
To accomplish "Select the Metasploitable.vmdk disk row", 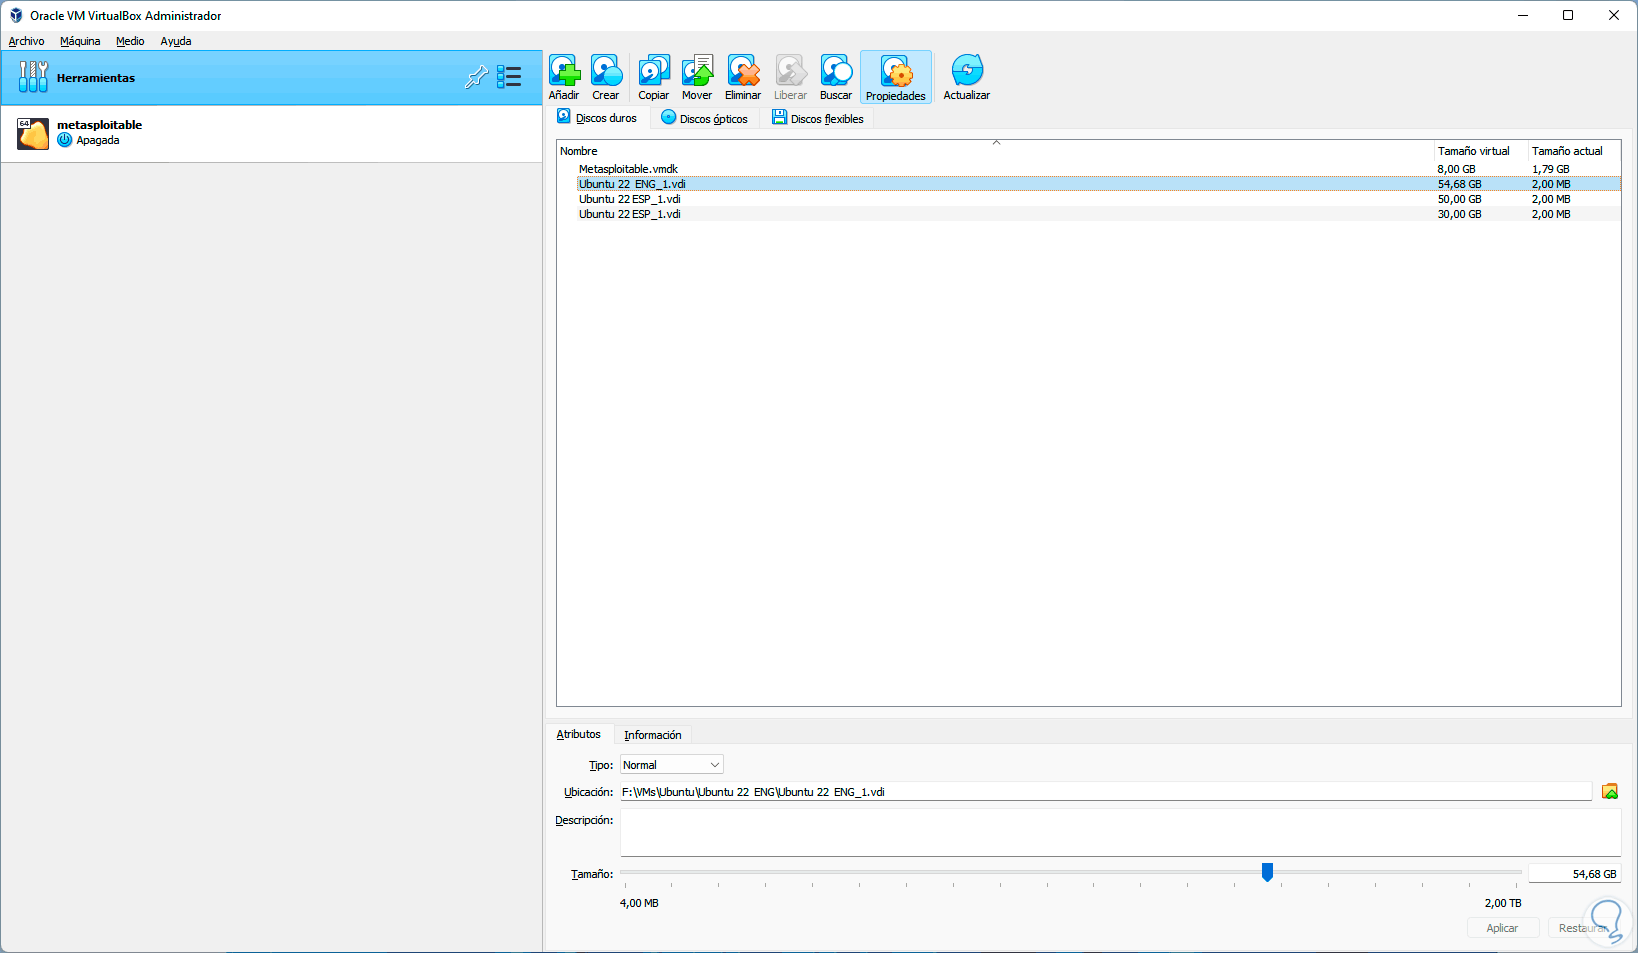I will (x=1098, y=169).
